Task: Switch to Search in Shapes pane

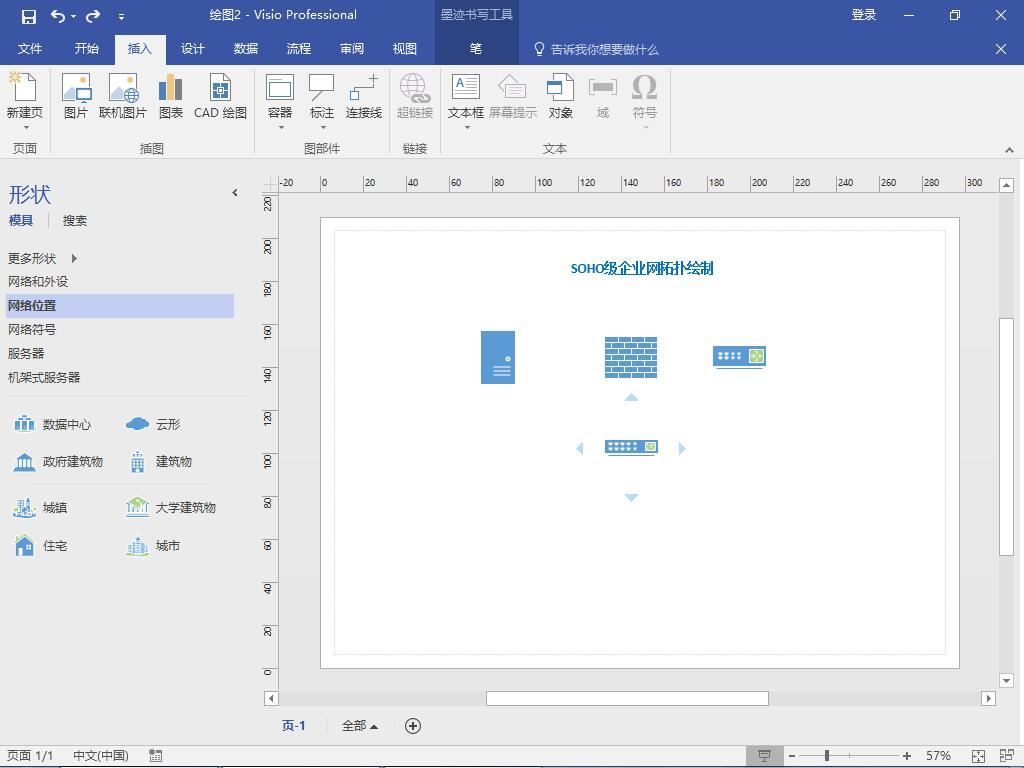Action: tap(75, 220)
